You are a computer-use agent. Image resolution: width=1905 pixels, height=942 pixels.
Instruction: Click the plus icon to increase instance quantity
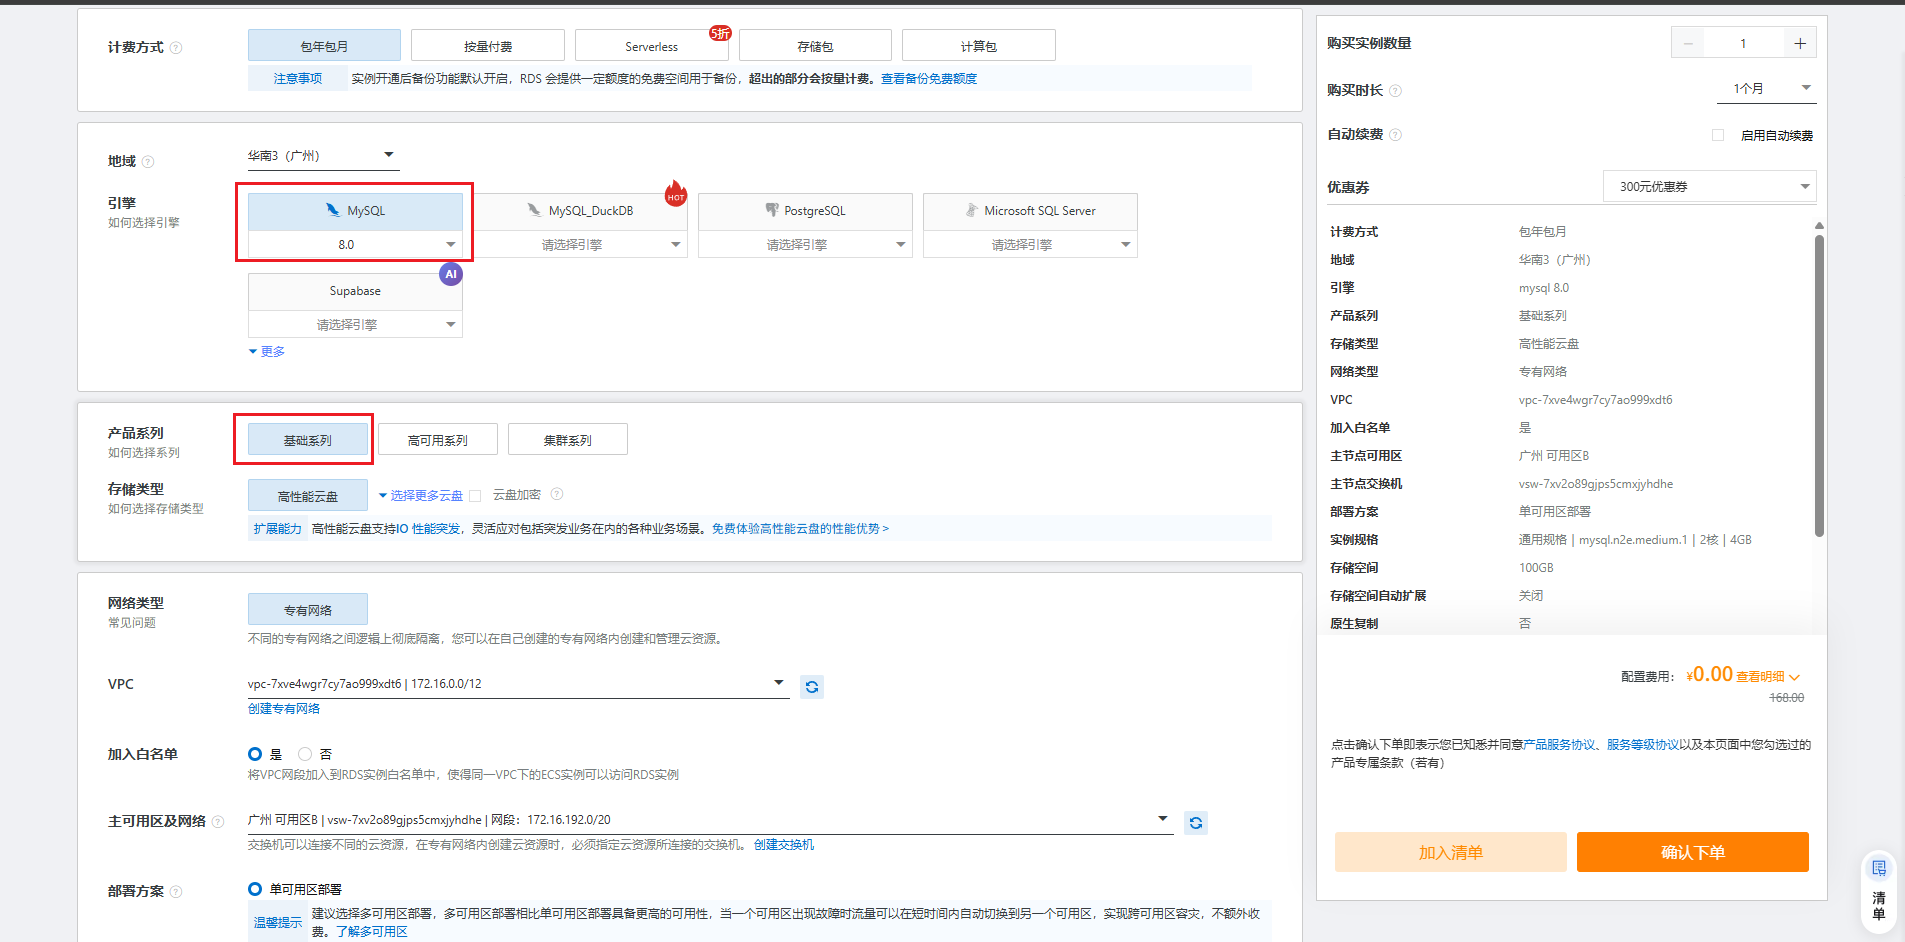point(1799,43)
